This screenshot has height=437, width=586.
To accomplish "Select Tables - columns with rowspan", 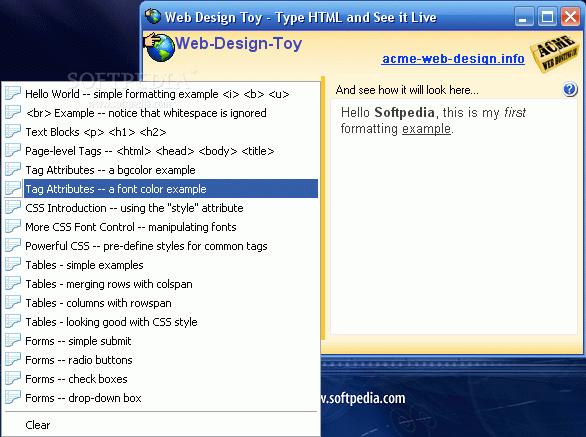I will (x=161, y=303).
